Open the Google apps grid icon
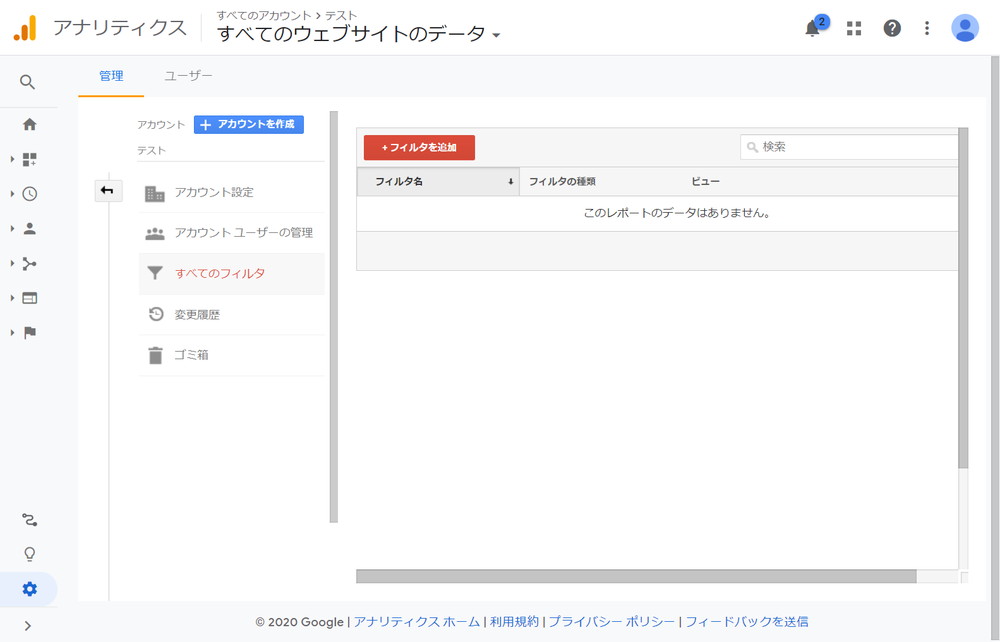Viewport: 1000px width, 642px height. (x=854, y=28)
